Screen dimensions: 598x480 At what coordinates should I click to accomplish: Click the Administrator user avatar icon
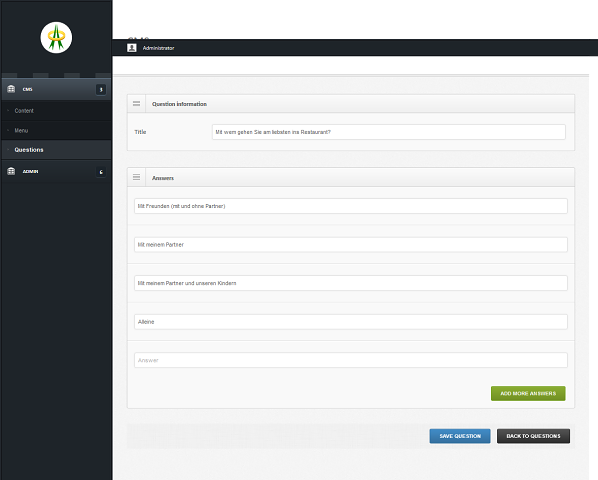pyautogui.click(x=132, y=48)
